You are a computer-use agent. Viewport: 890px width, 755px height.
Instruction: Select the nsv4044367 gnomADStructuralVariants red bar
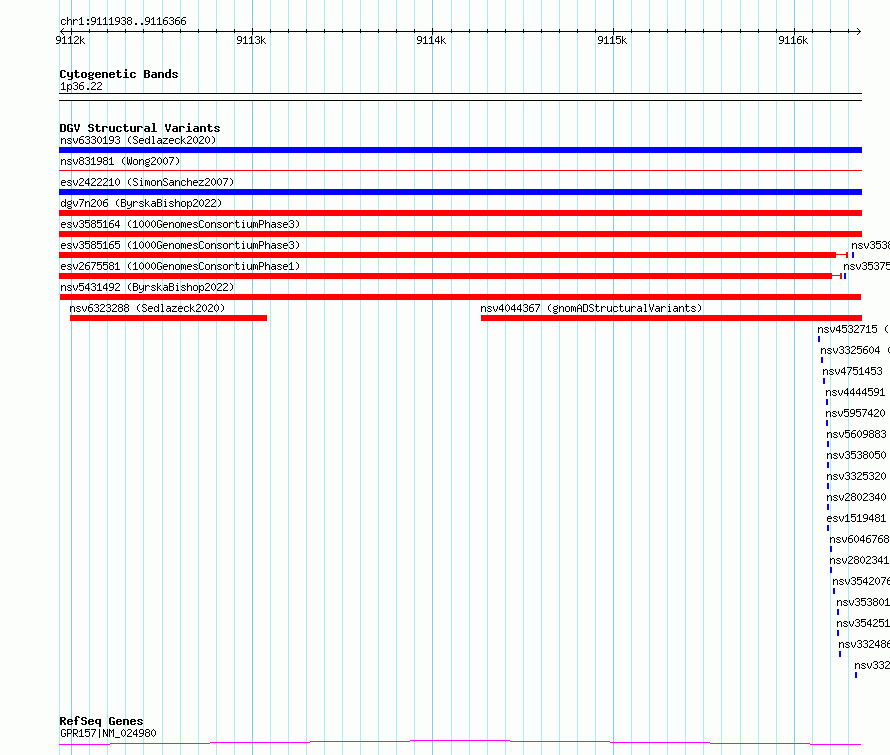click(671, 318)
